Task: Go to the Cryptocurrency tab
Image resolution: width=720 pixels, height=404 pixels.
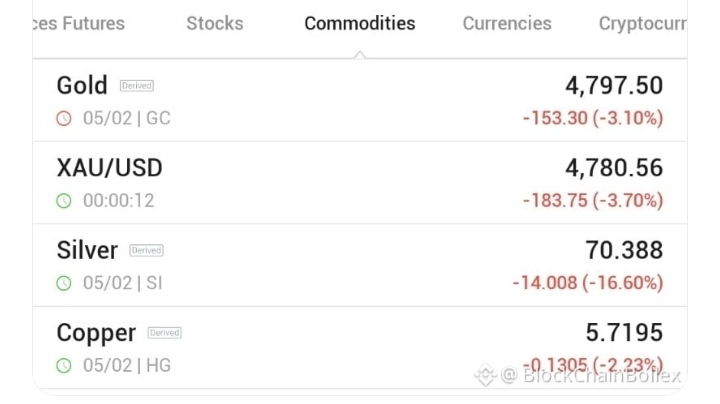Action: pos(642,23)
